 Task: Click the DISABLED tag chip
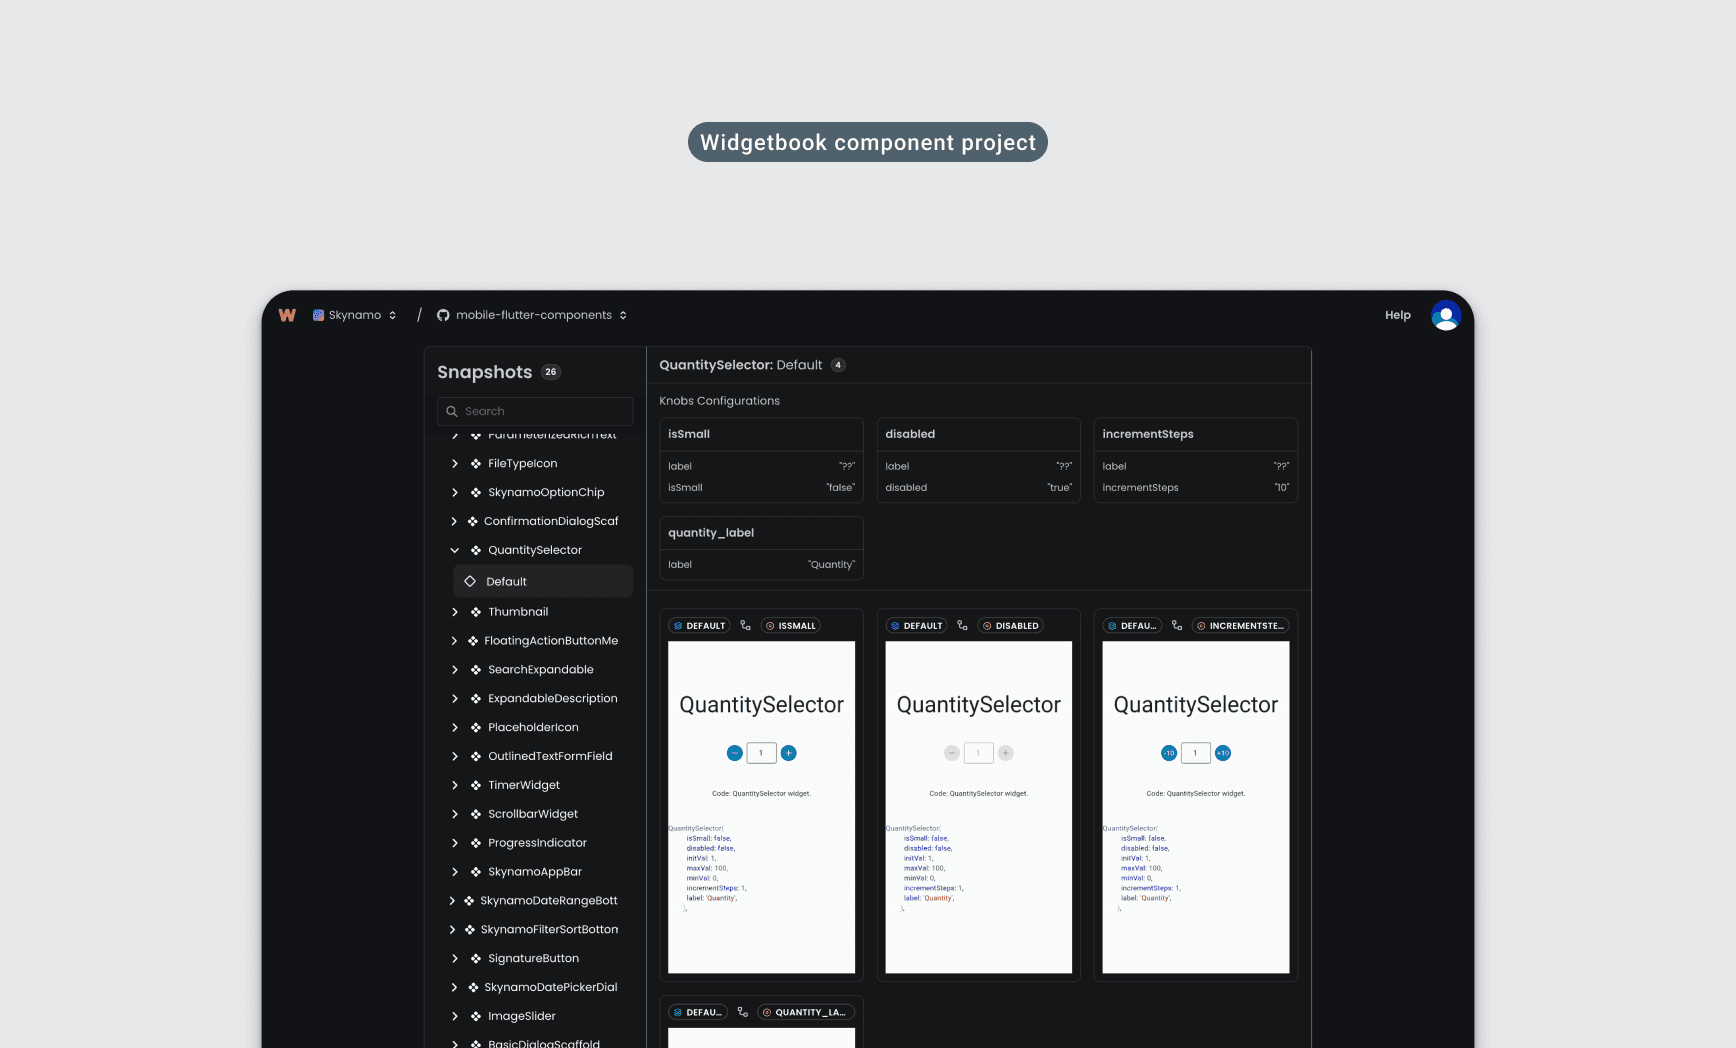coord(1010,626)
